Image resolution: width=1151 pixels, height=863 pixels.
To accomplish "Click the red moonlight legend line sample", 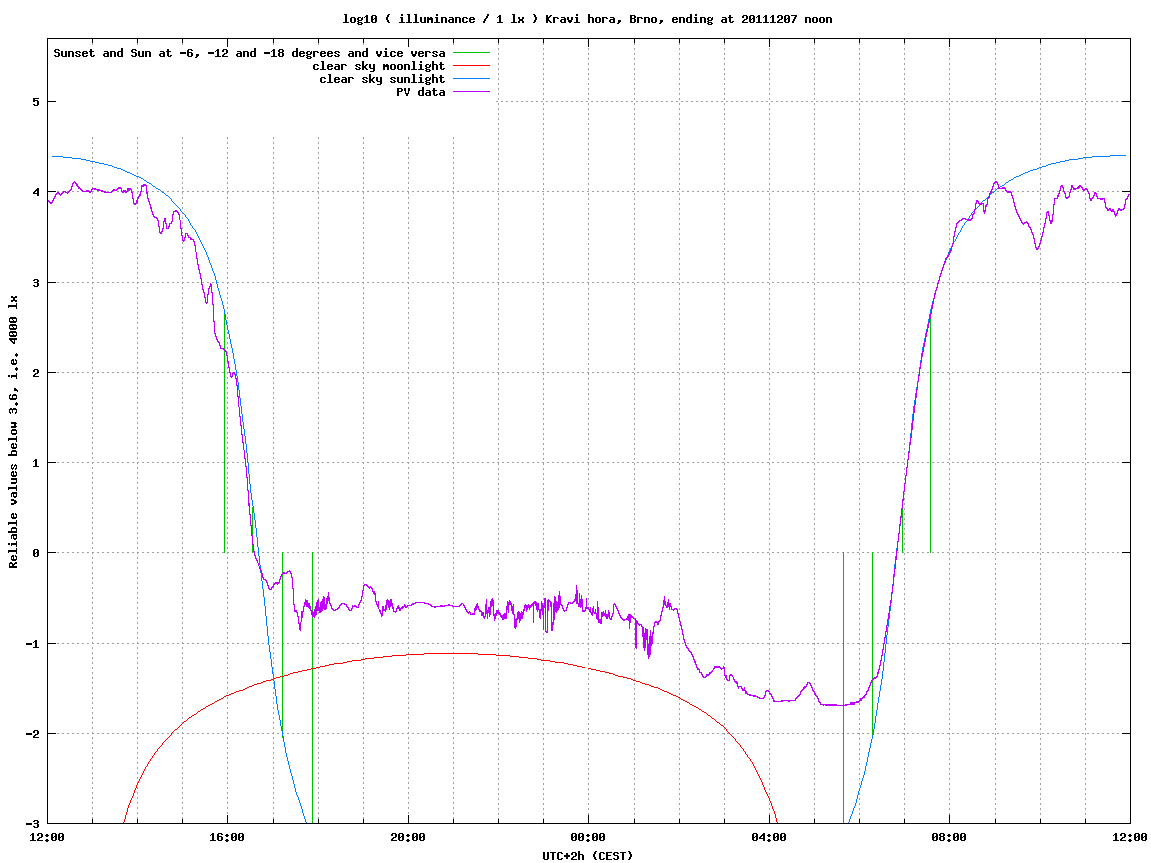I will [x=471, y=66].
